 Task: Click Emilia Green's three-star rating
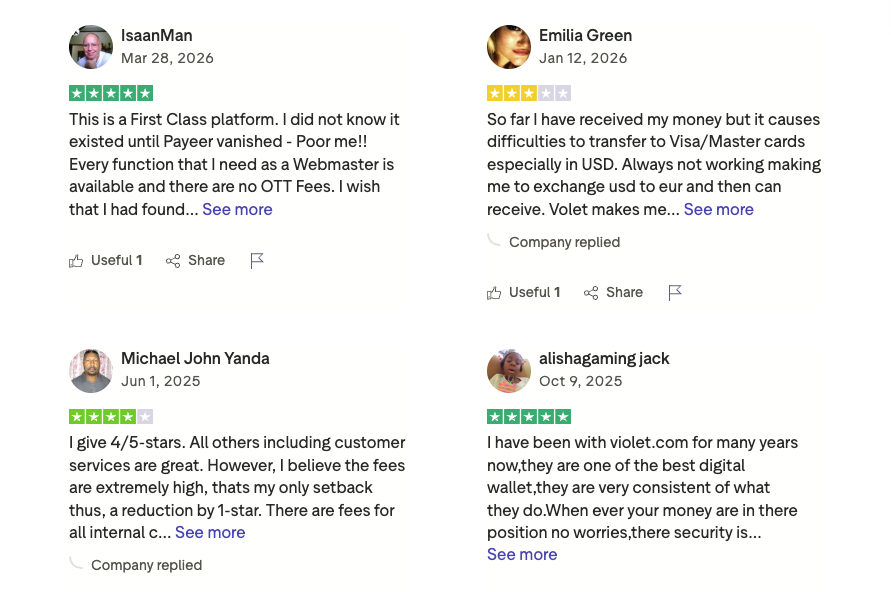(529, 93)
